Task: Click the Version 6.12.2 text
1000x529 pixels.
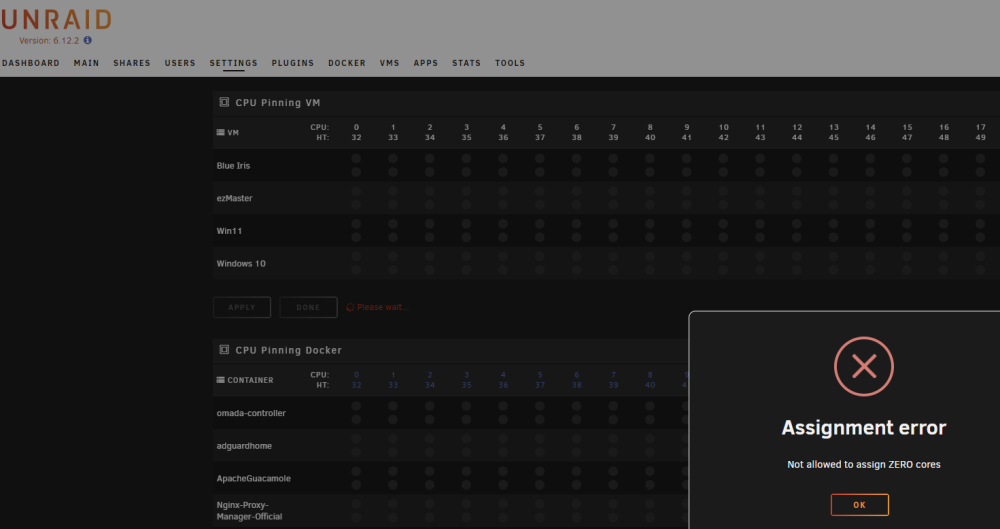Action: tap(49, 40)
